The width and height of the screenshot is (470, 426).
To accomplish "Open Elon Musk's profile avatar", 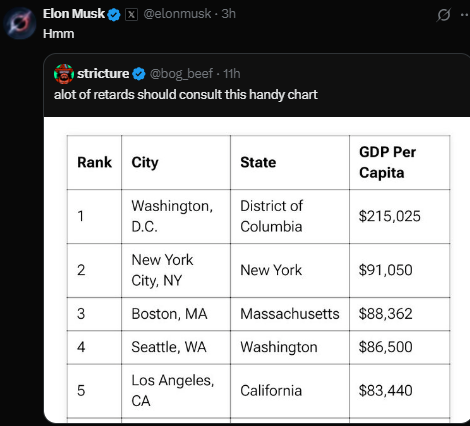I will (20, 23).
